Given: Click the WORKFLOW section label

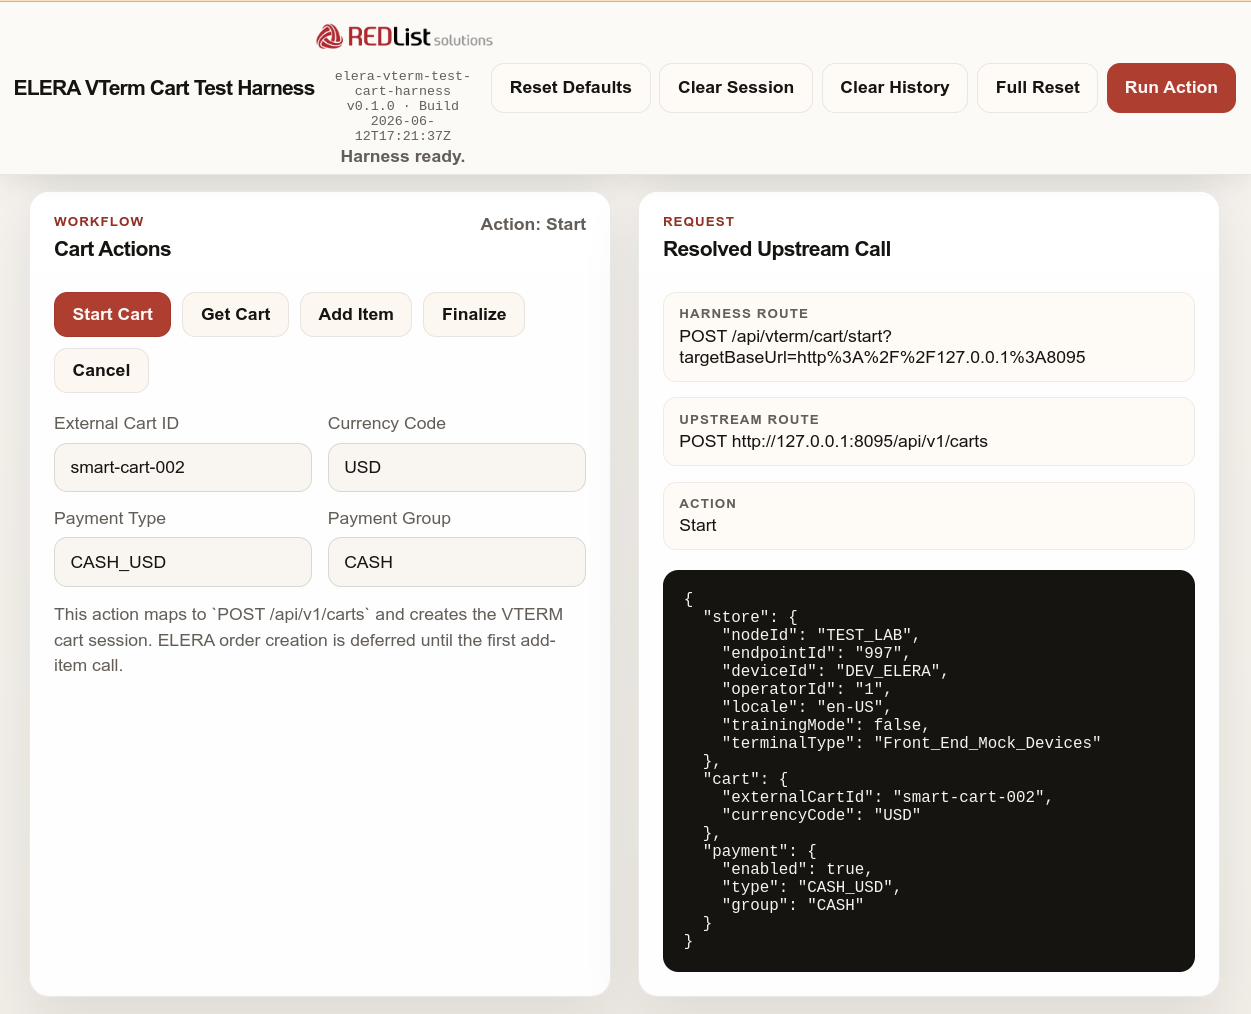Looking at the screenshot, I should click(99, 222).
